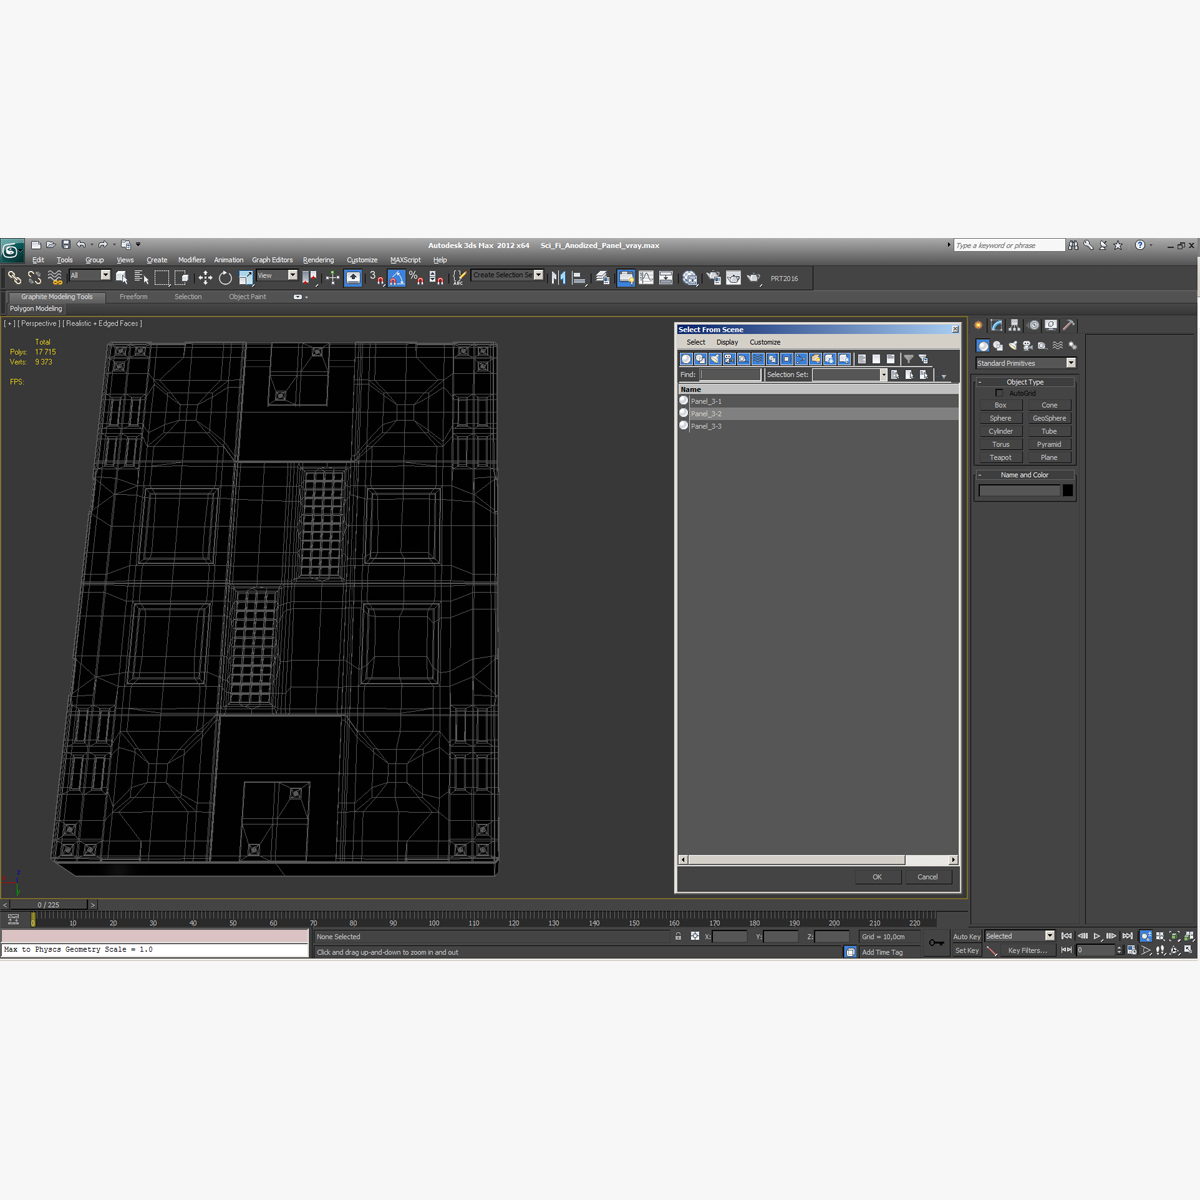Image resolution: width=1200 pixels, height=1200 pixels.
Task: Activate Select and Move tool
Action: point(205,277)
